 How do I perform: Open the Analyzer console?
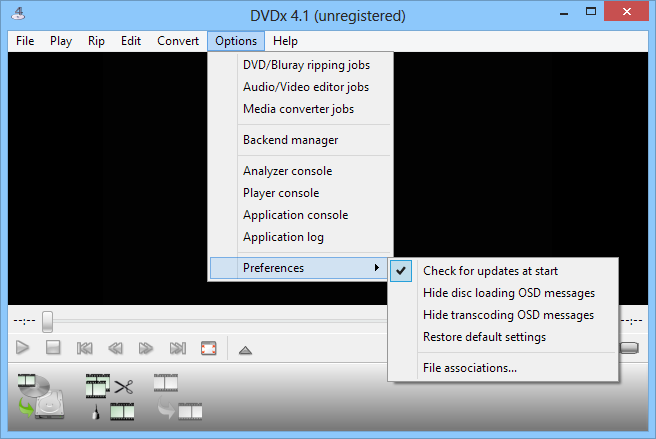[300, 171]
